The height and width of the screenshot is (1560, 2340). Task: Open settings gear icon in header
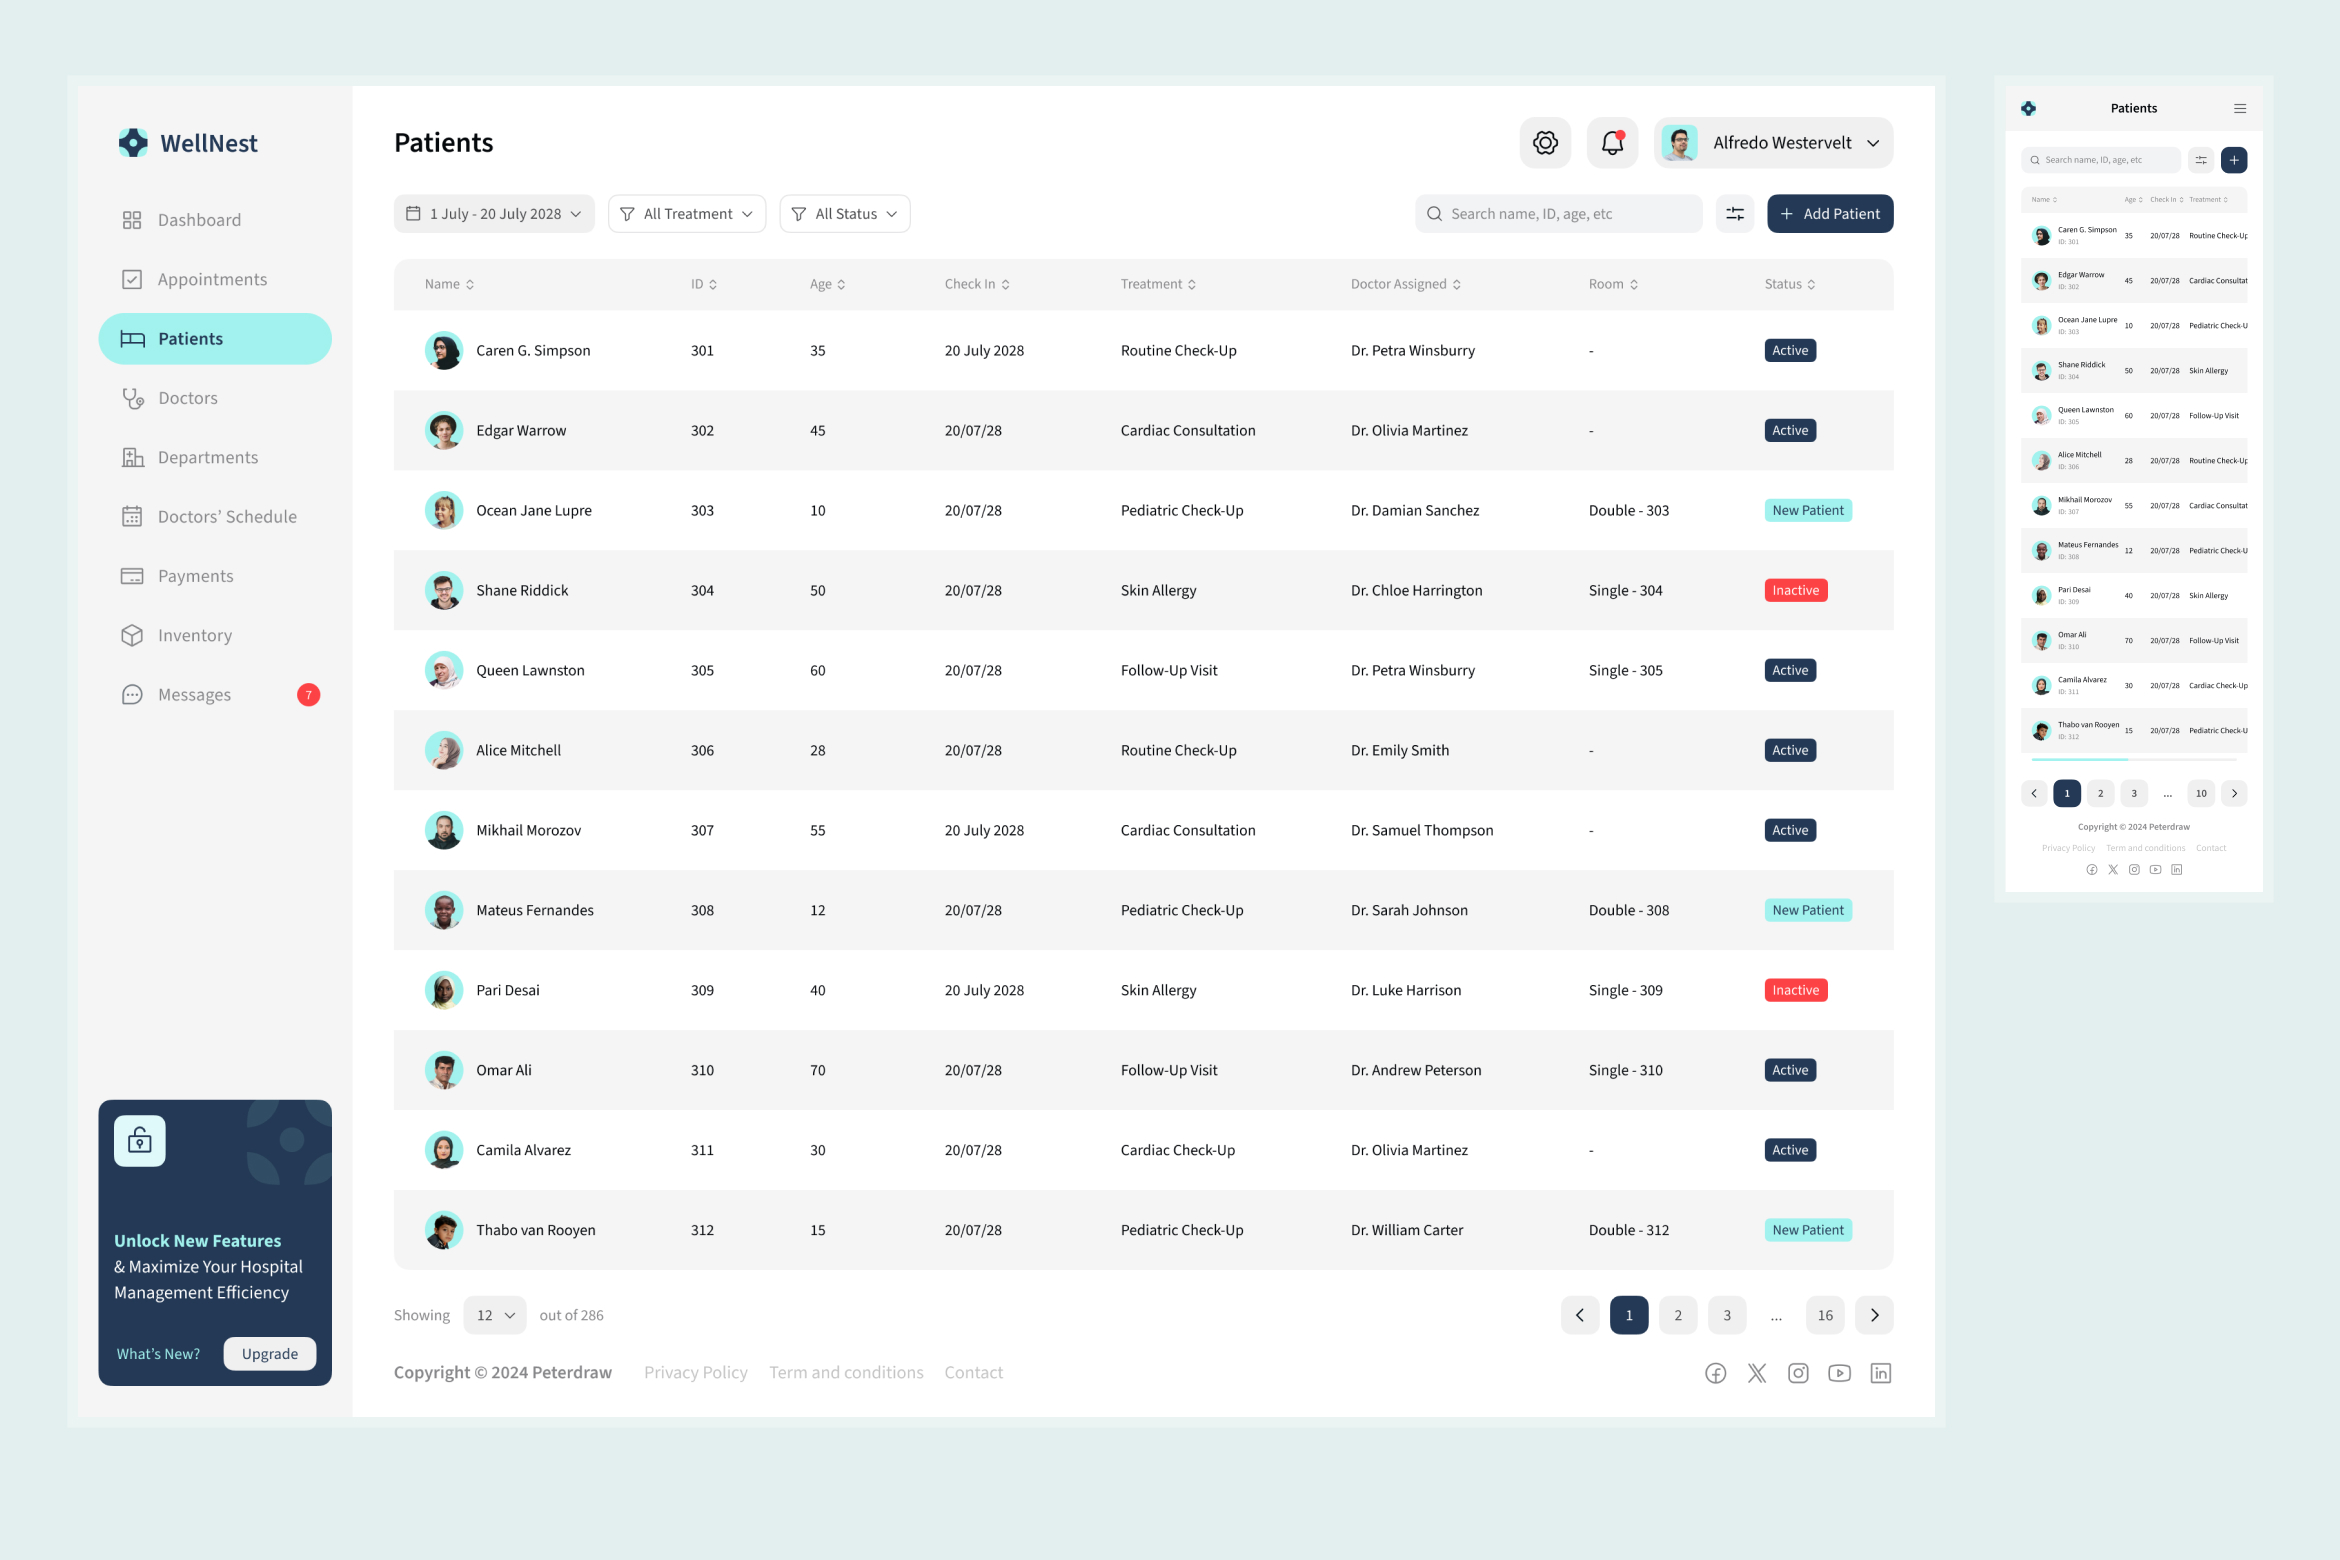click(x=1545, y=143)
